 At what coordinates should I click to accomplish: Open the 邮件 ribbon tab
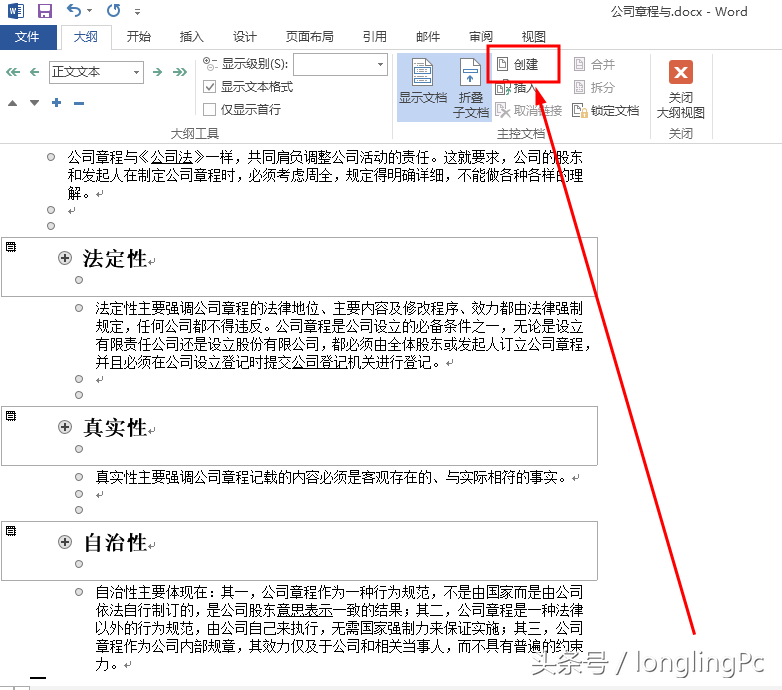[428, 36]
